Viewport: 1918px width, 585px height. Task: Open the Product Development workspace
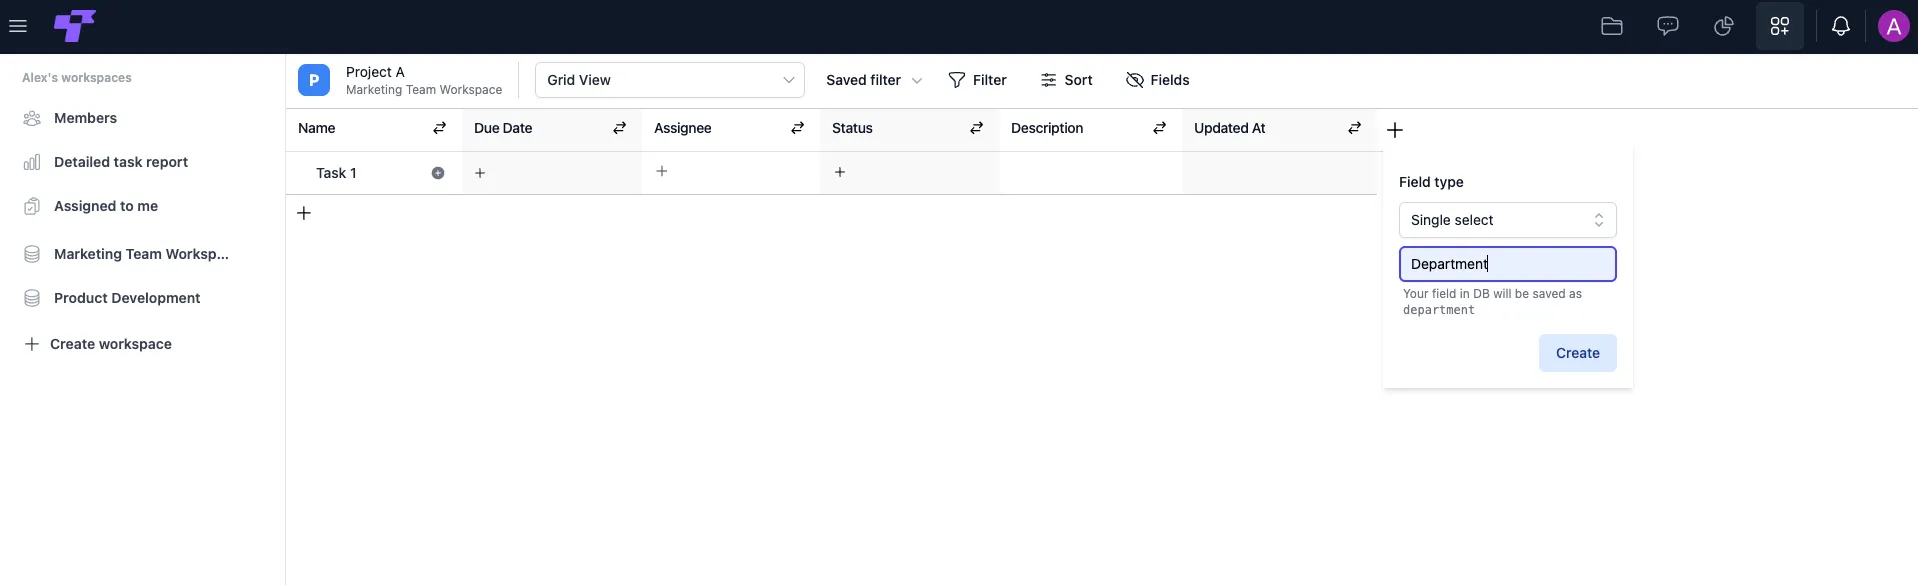click(x=127, y=298)
